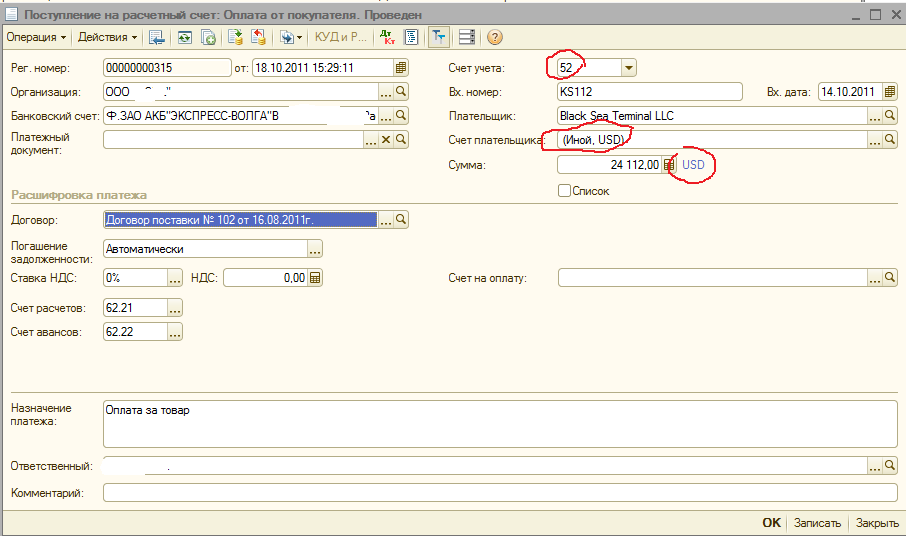Open calendar for document date field
906x536 pixels.
pos(401,68)
